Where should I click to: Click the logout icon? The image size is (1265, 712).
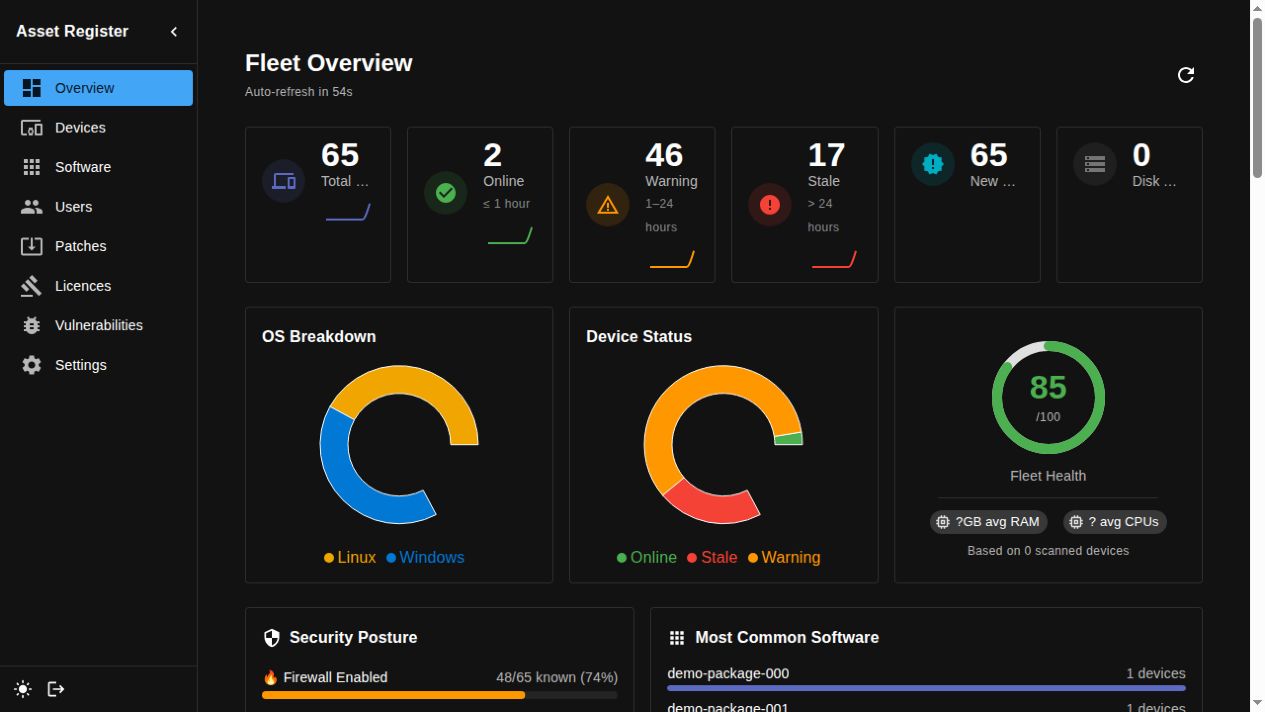click(56, 689)
